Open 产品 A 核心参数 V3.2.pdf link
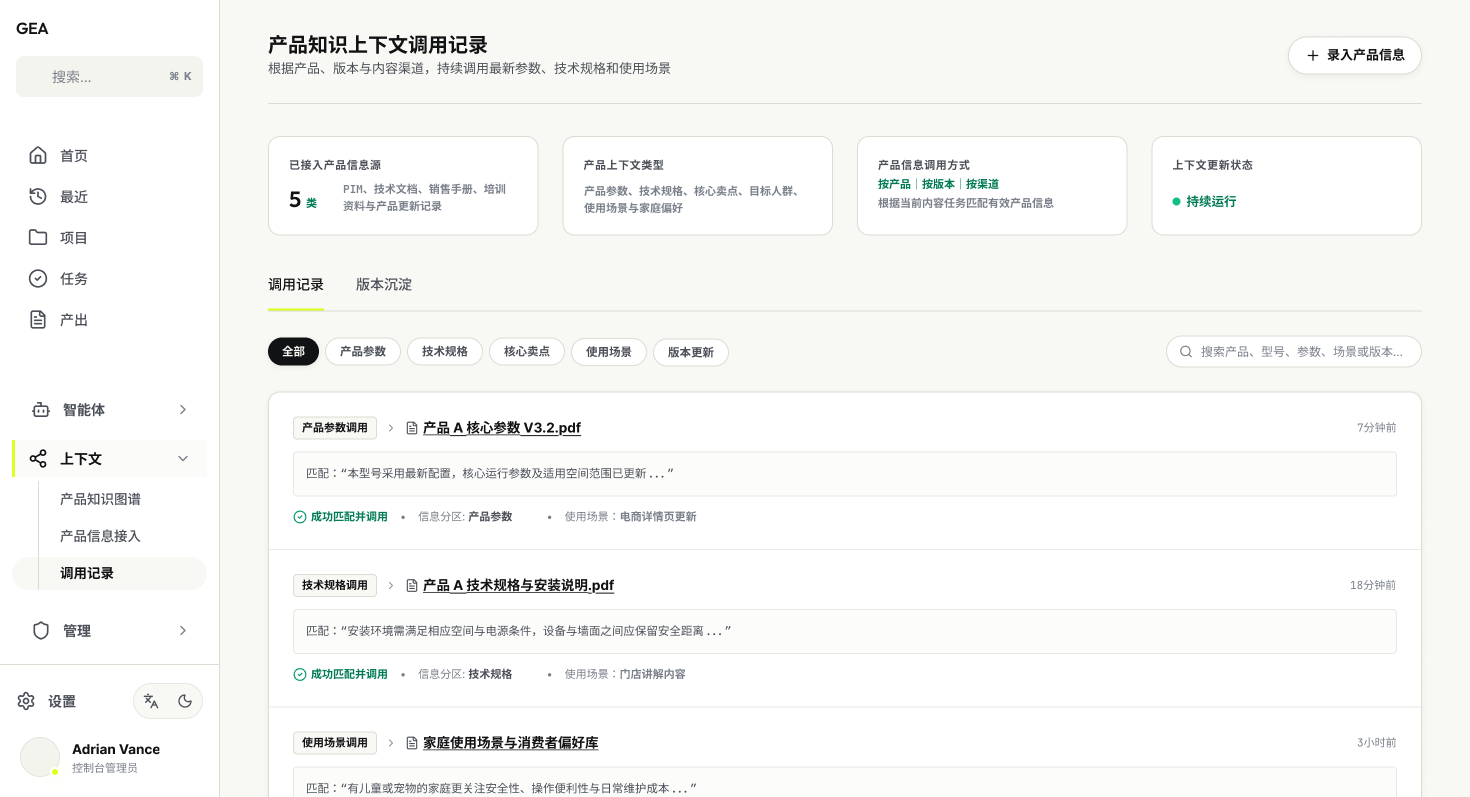1470x797 pixels. click(x=502, y=428)
